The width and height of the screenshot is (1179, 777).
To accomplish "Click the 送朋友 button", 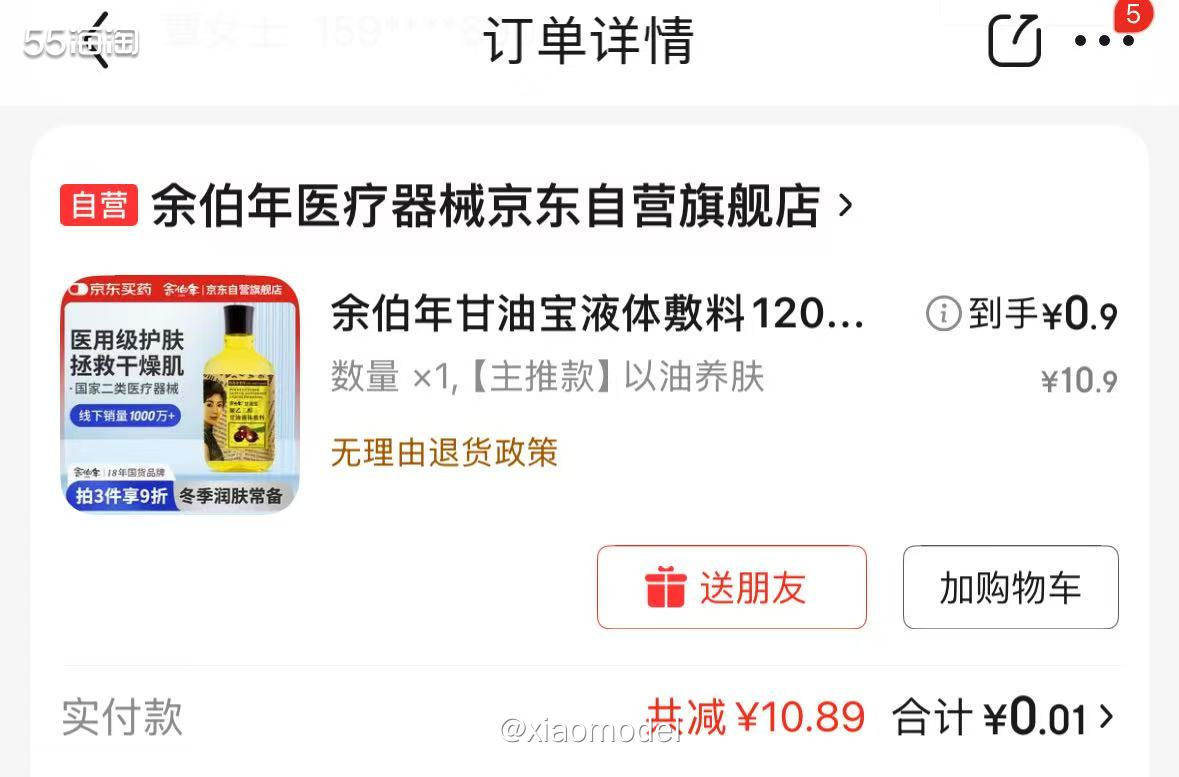I will [732, 587].
